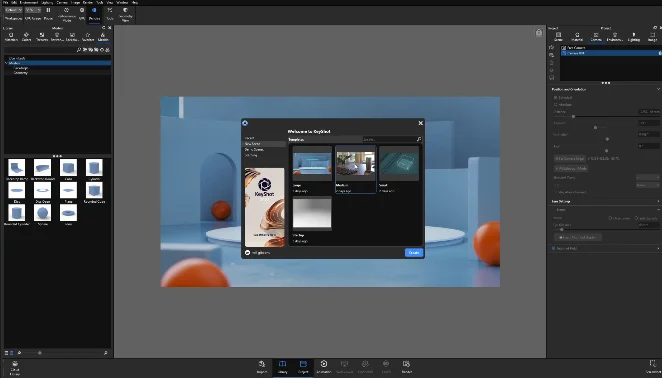Choose the Small scene template thumbnail

[399, 163]
